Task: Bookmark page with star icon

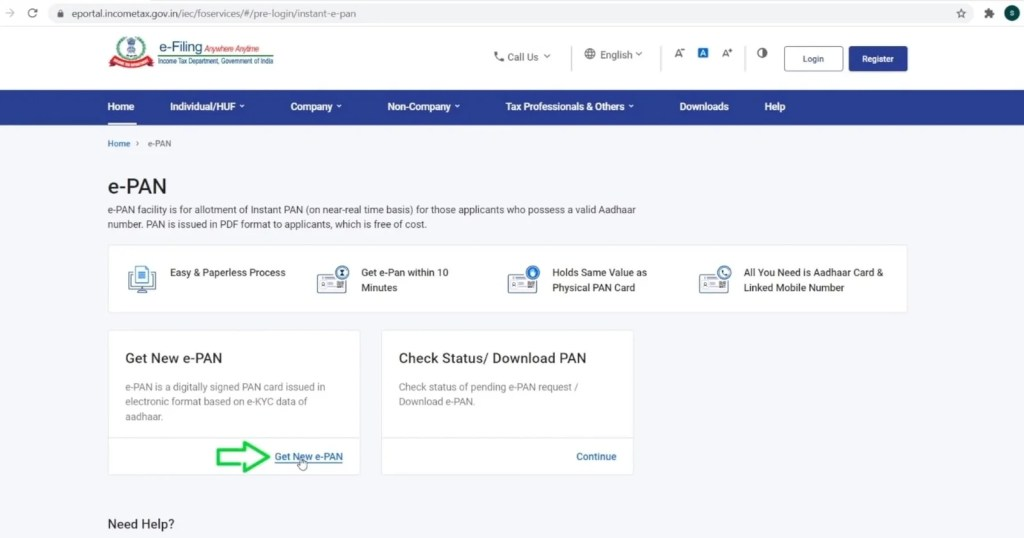Action: click(x=961, y=13)
